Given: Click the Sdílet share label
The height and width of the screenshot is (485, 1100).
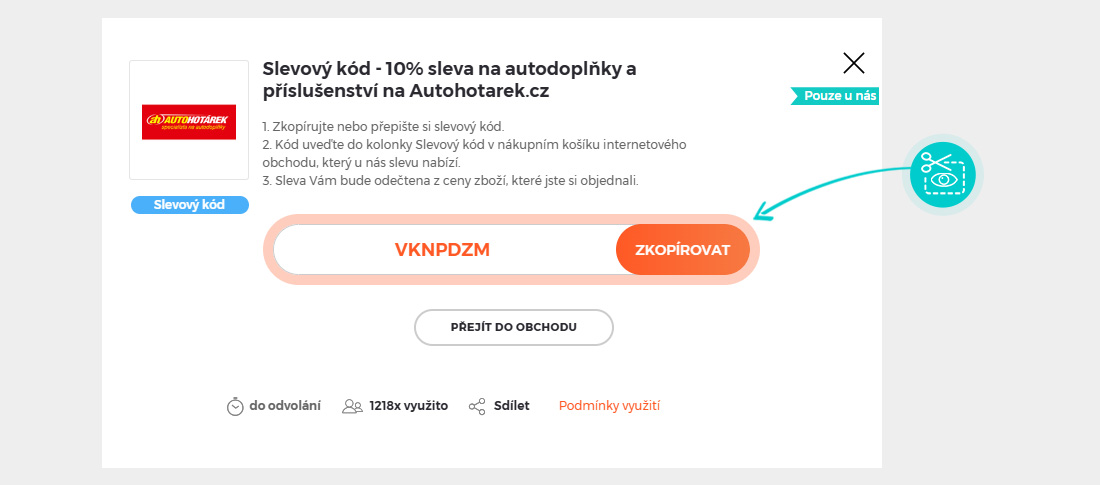Looking at the screenshot, I should [511, 406].
